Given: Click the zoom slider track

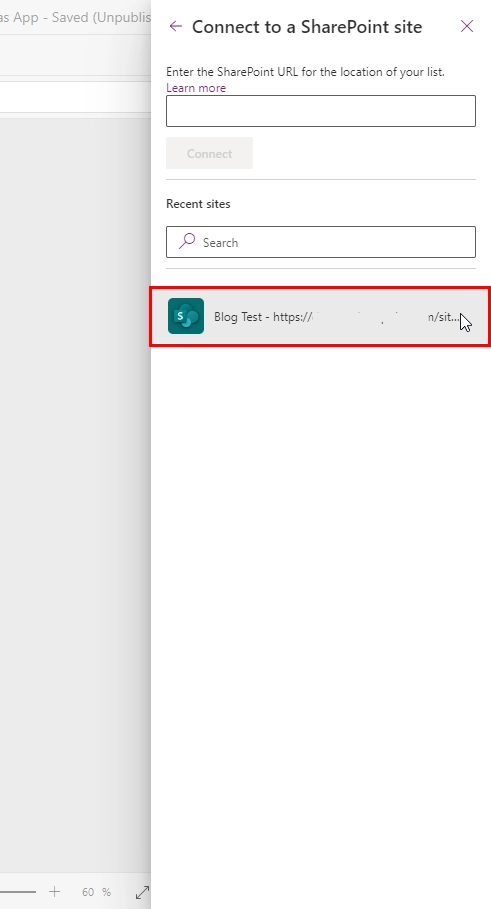Looking at the screenshot, I should point(17,892).
